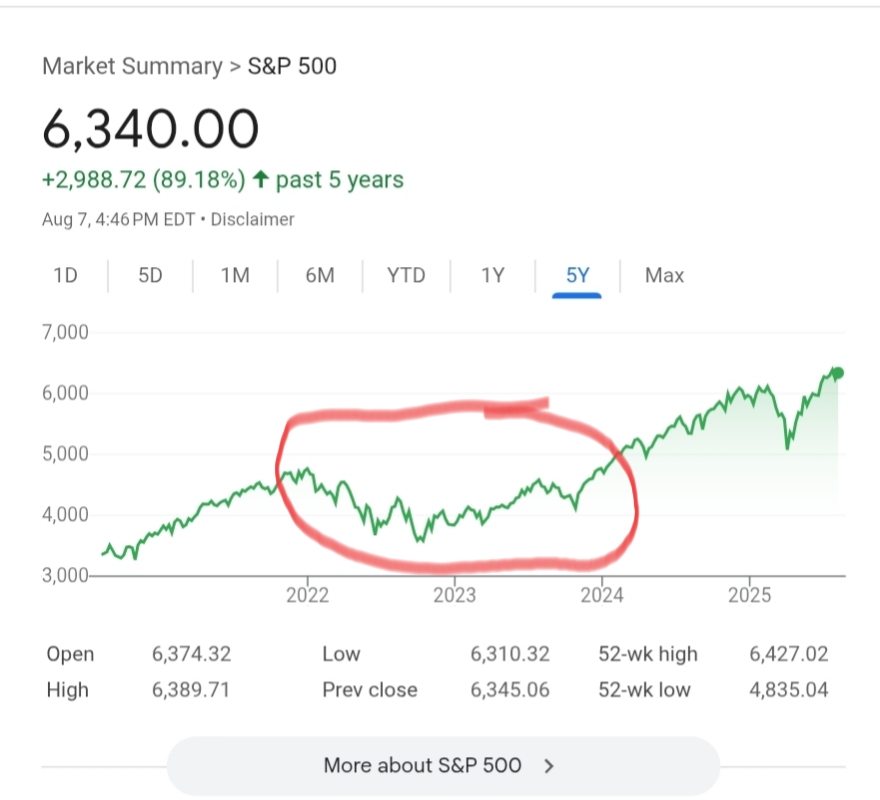Show the Max time range

click(x=664, y=275)
